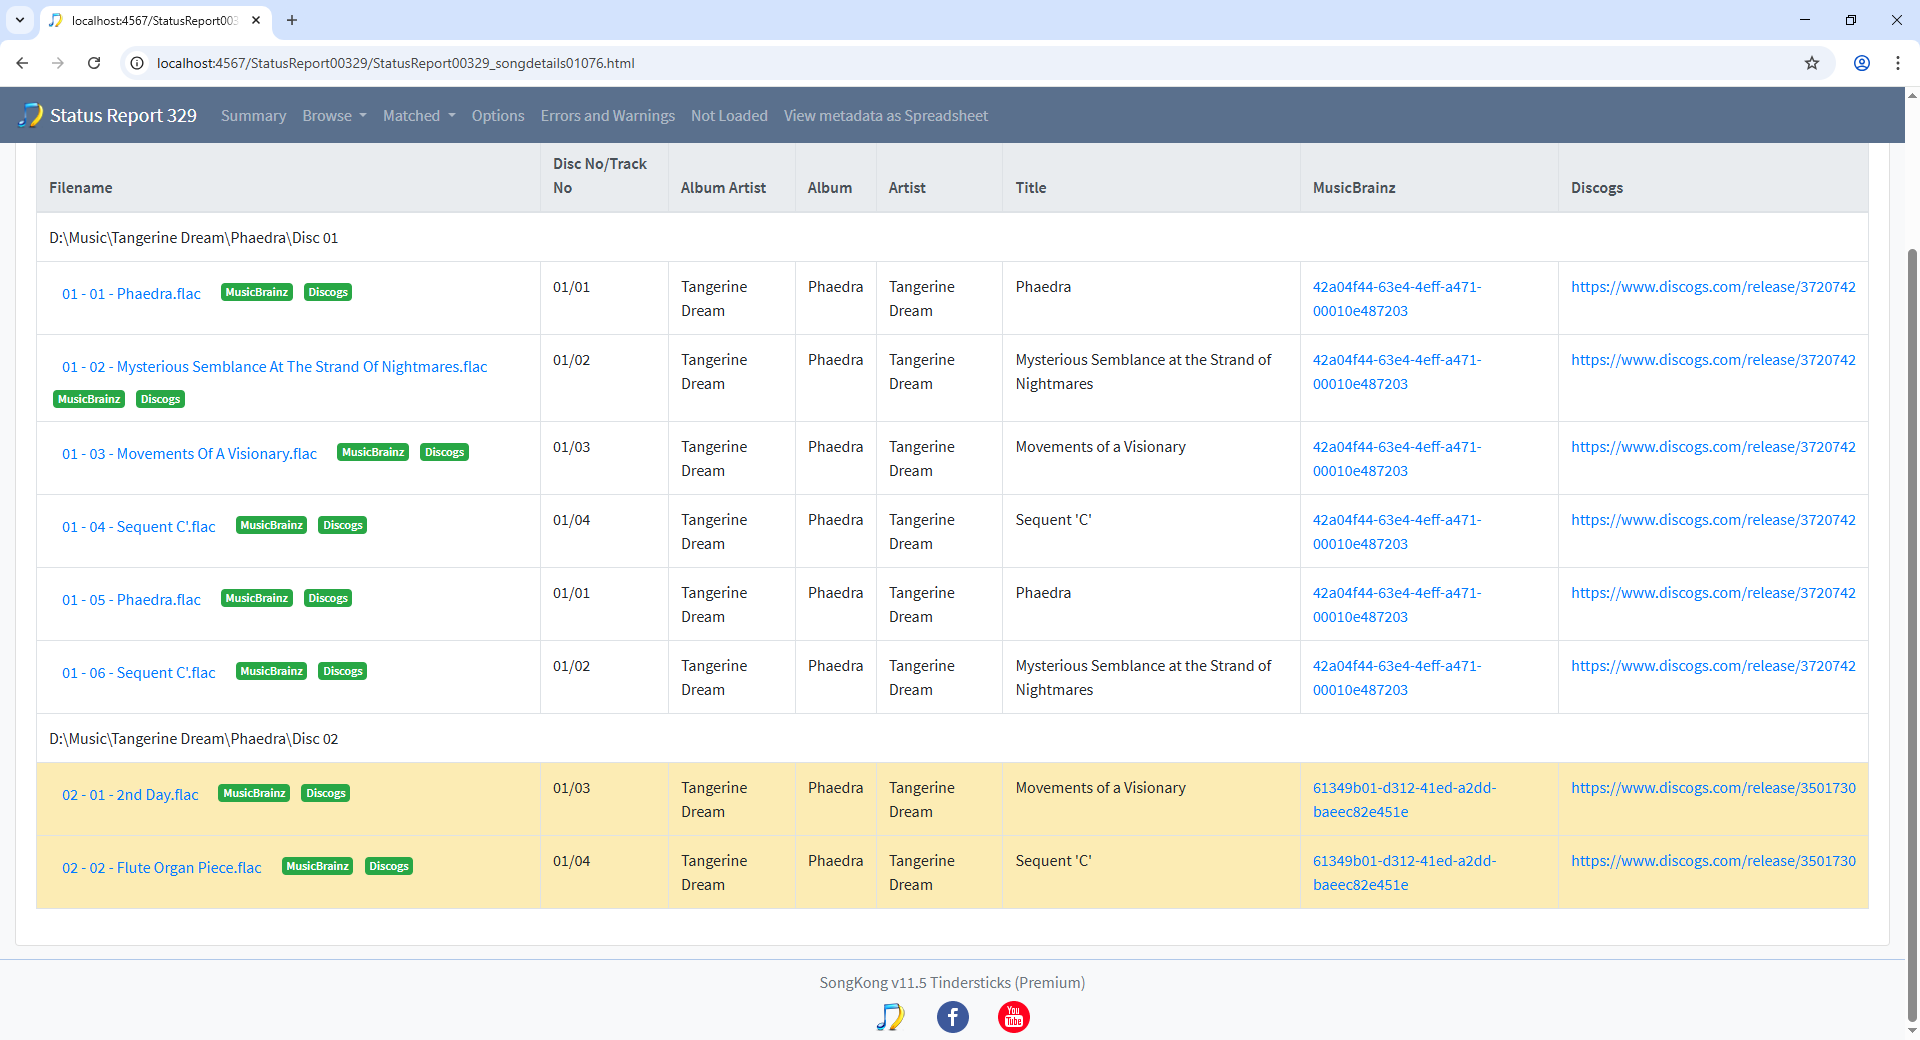Screen dimensions: 1920x1040
Task: Click MusicBrainz badge for 01 - 05 - Phaedra.flac
Action: (257, 598)
